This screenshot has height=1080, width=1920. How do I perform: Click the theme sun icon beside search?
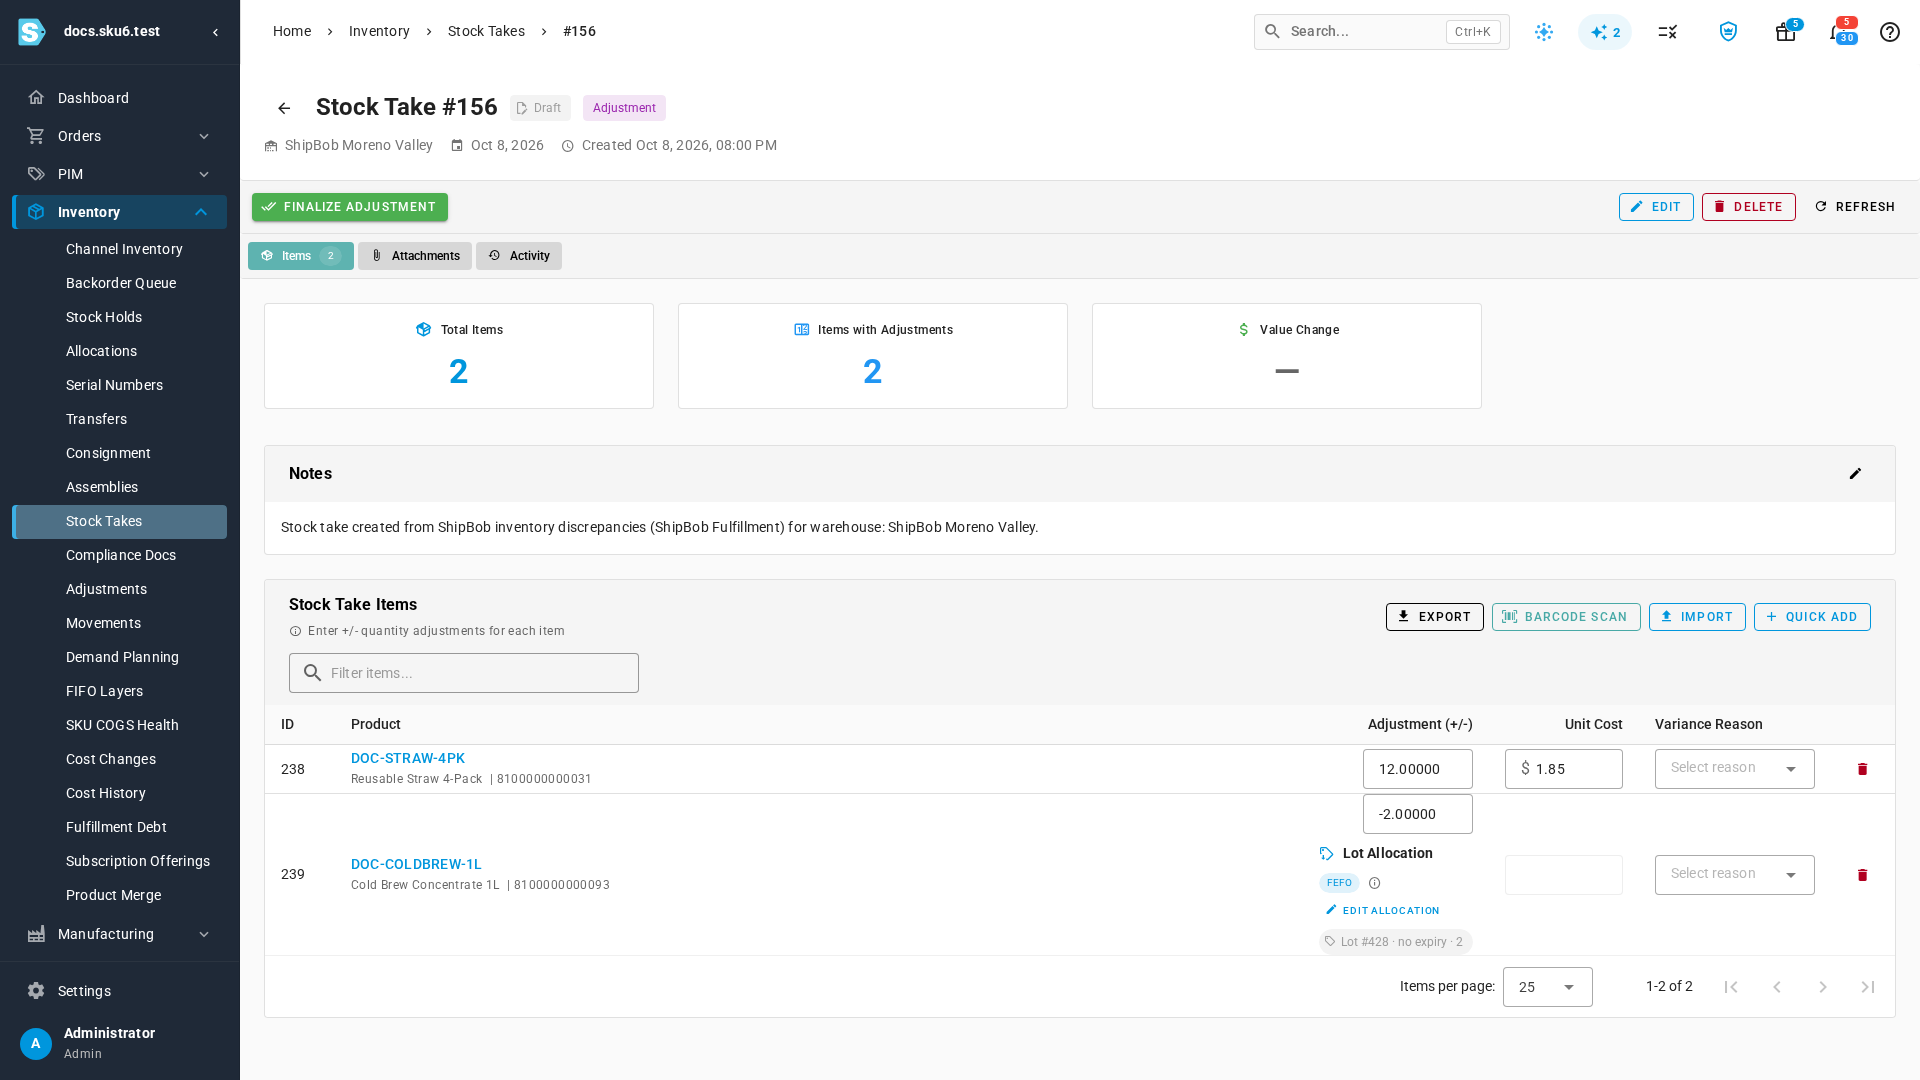1544,32
